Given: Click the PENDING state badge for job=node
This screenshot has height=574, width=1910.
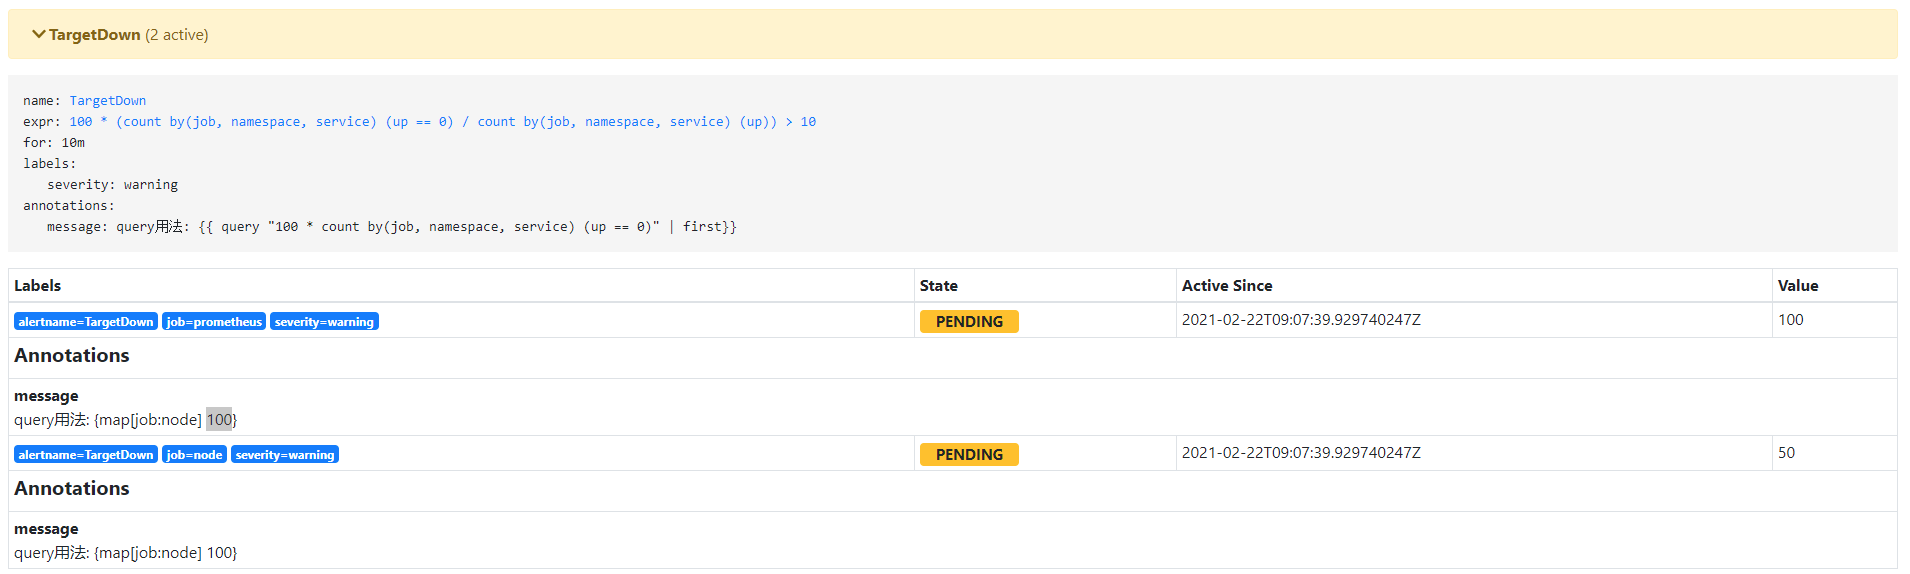Looking at the screenshot, I should [969, 455].
